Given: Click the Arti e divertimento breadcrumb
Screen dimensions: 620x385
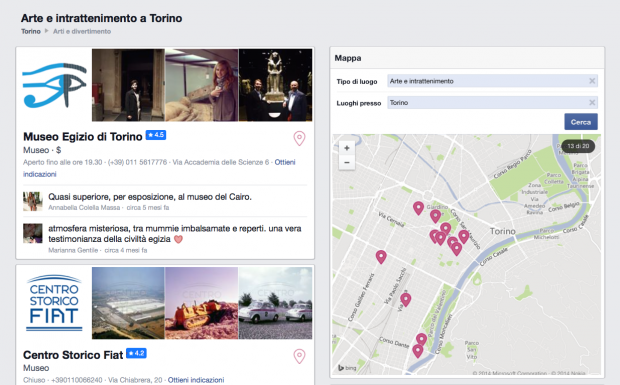Looking at the screenshot, I should 82,31.
